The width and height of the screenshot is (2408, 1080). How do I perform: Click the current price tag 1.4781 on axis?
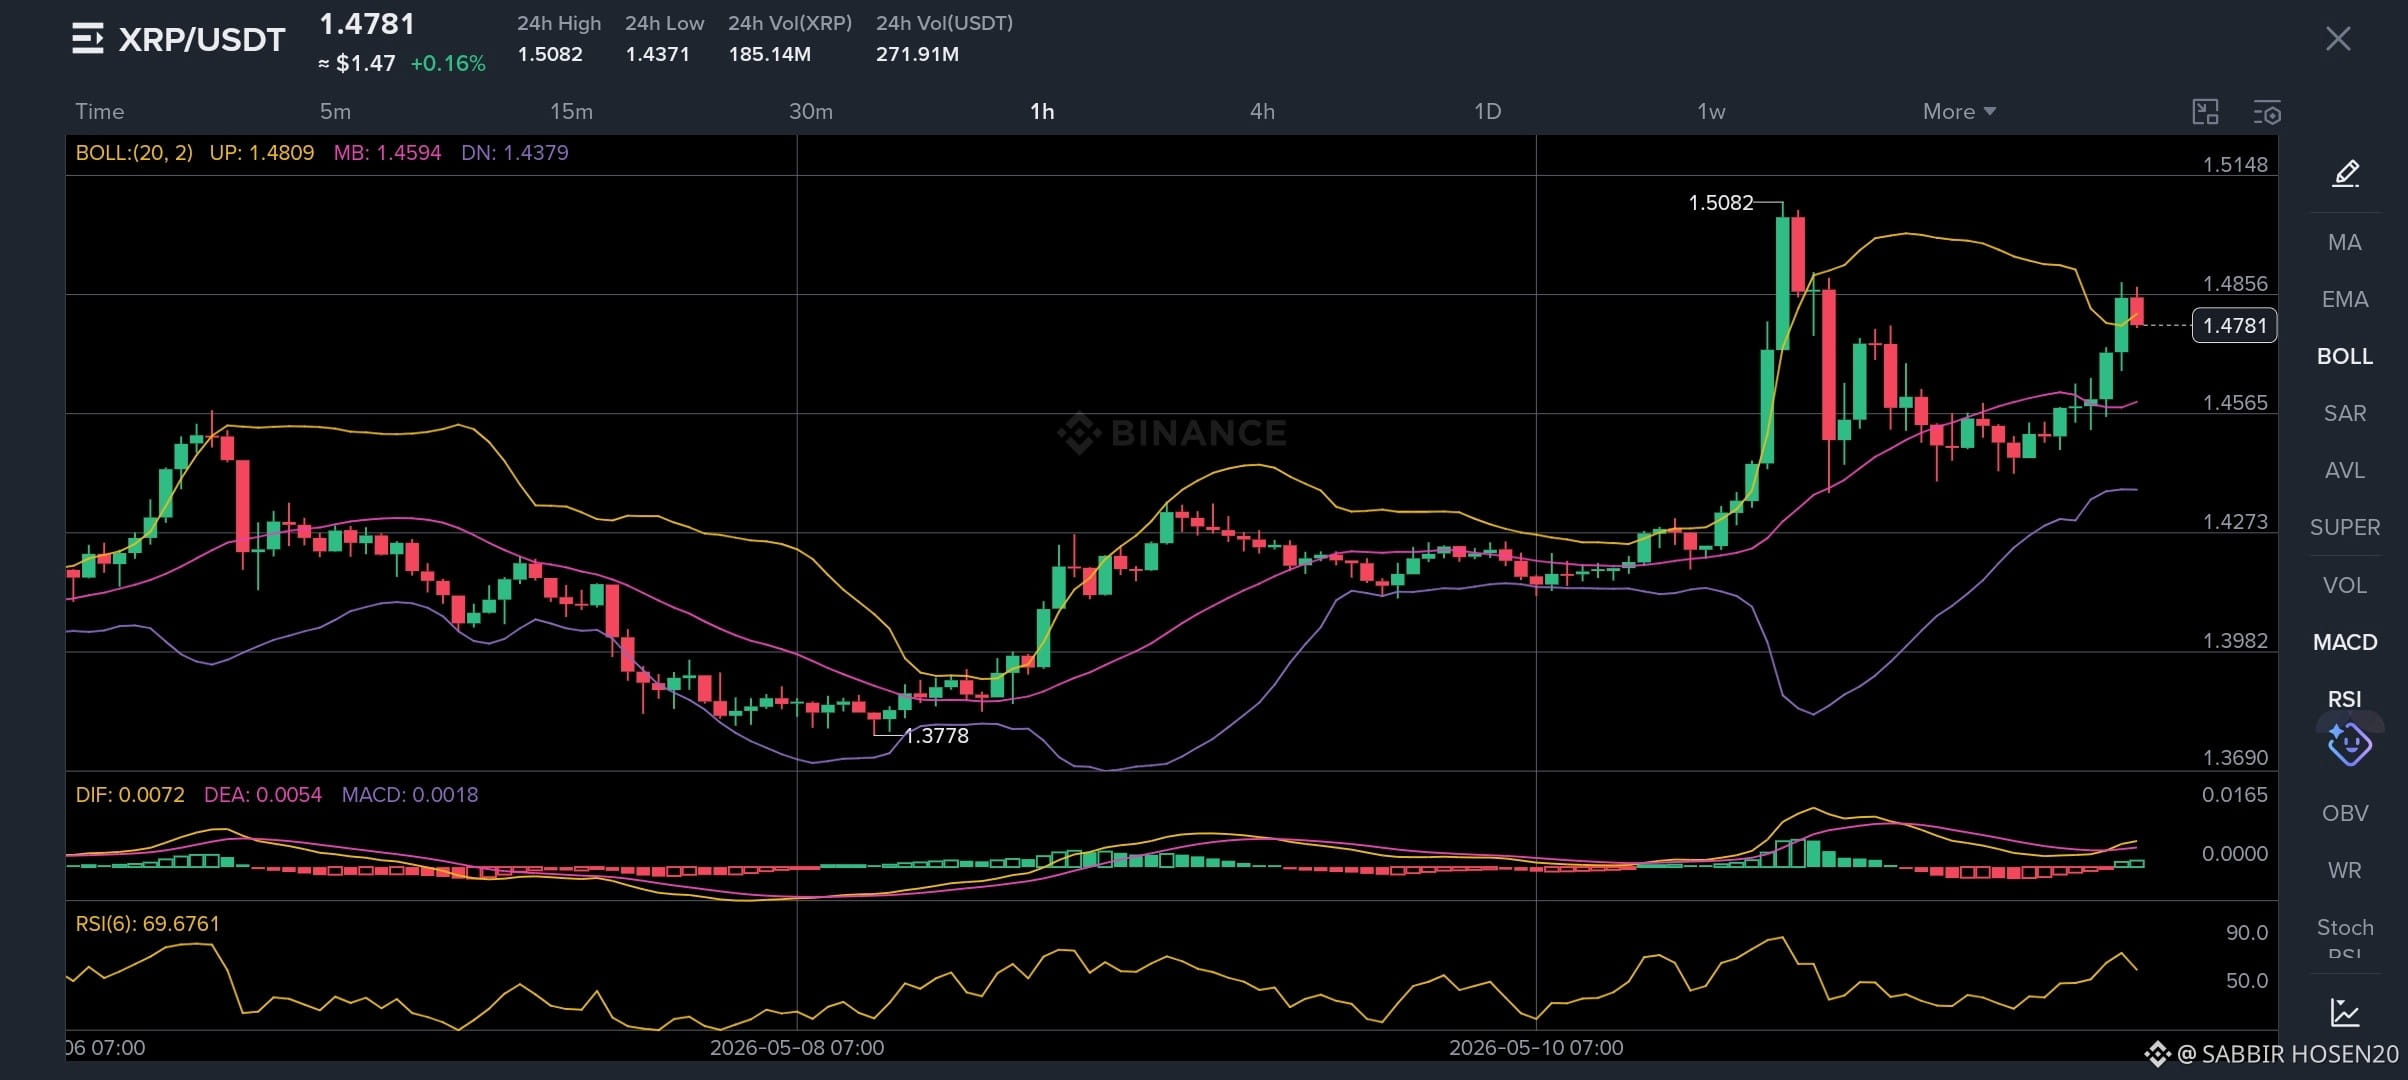[2234, 325]
